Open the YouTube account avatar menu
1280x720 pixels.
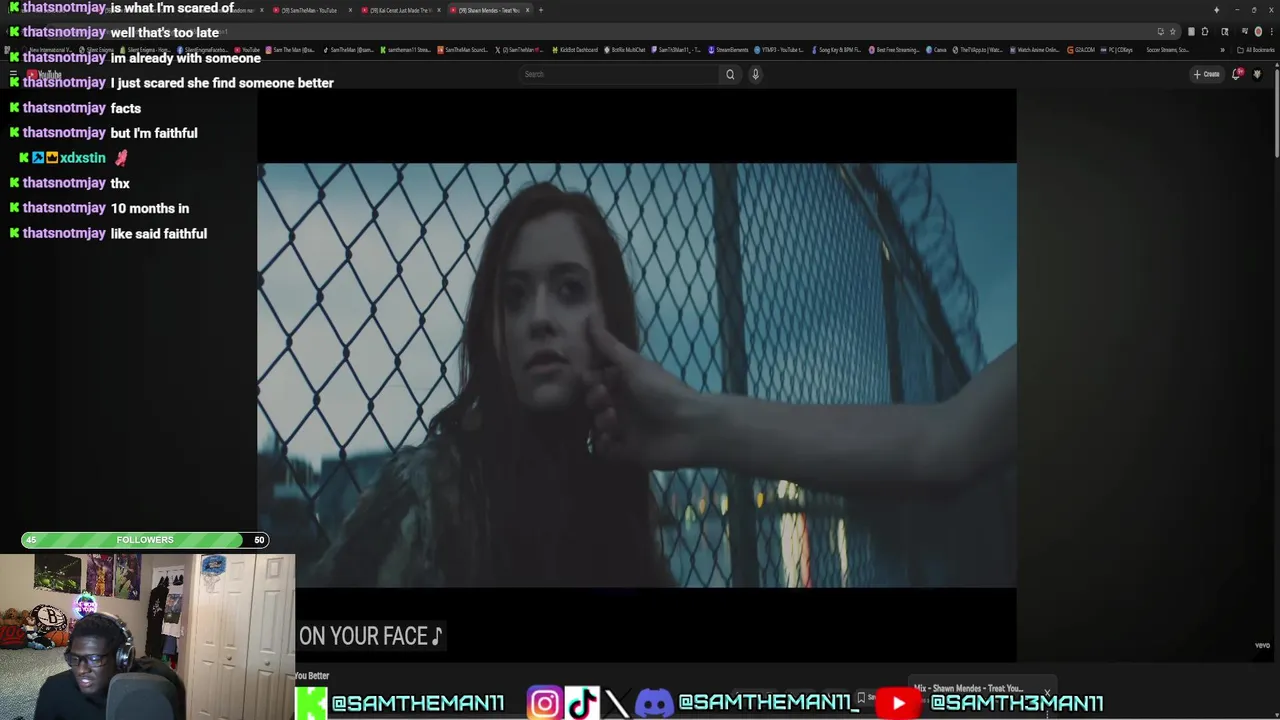tap(1257, 74)
